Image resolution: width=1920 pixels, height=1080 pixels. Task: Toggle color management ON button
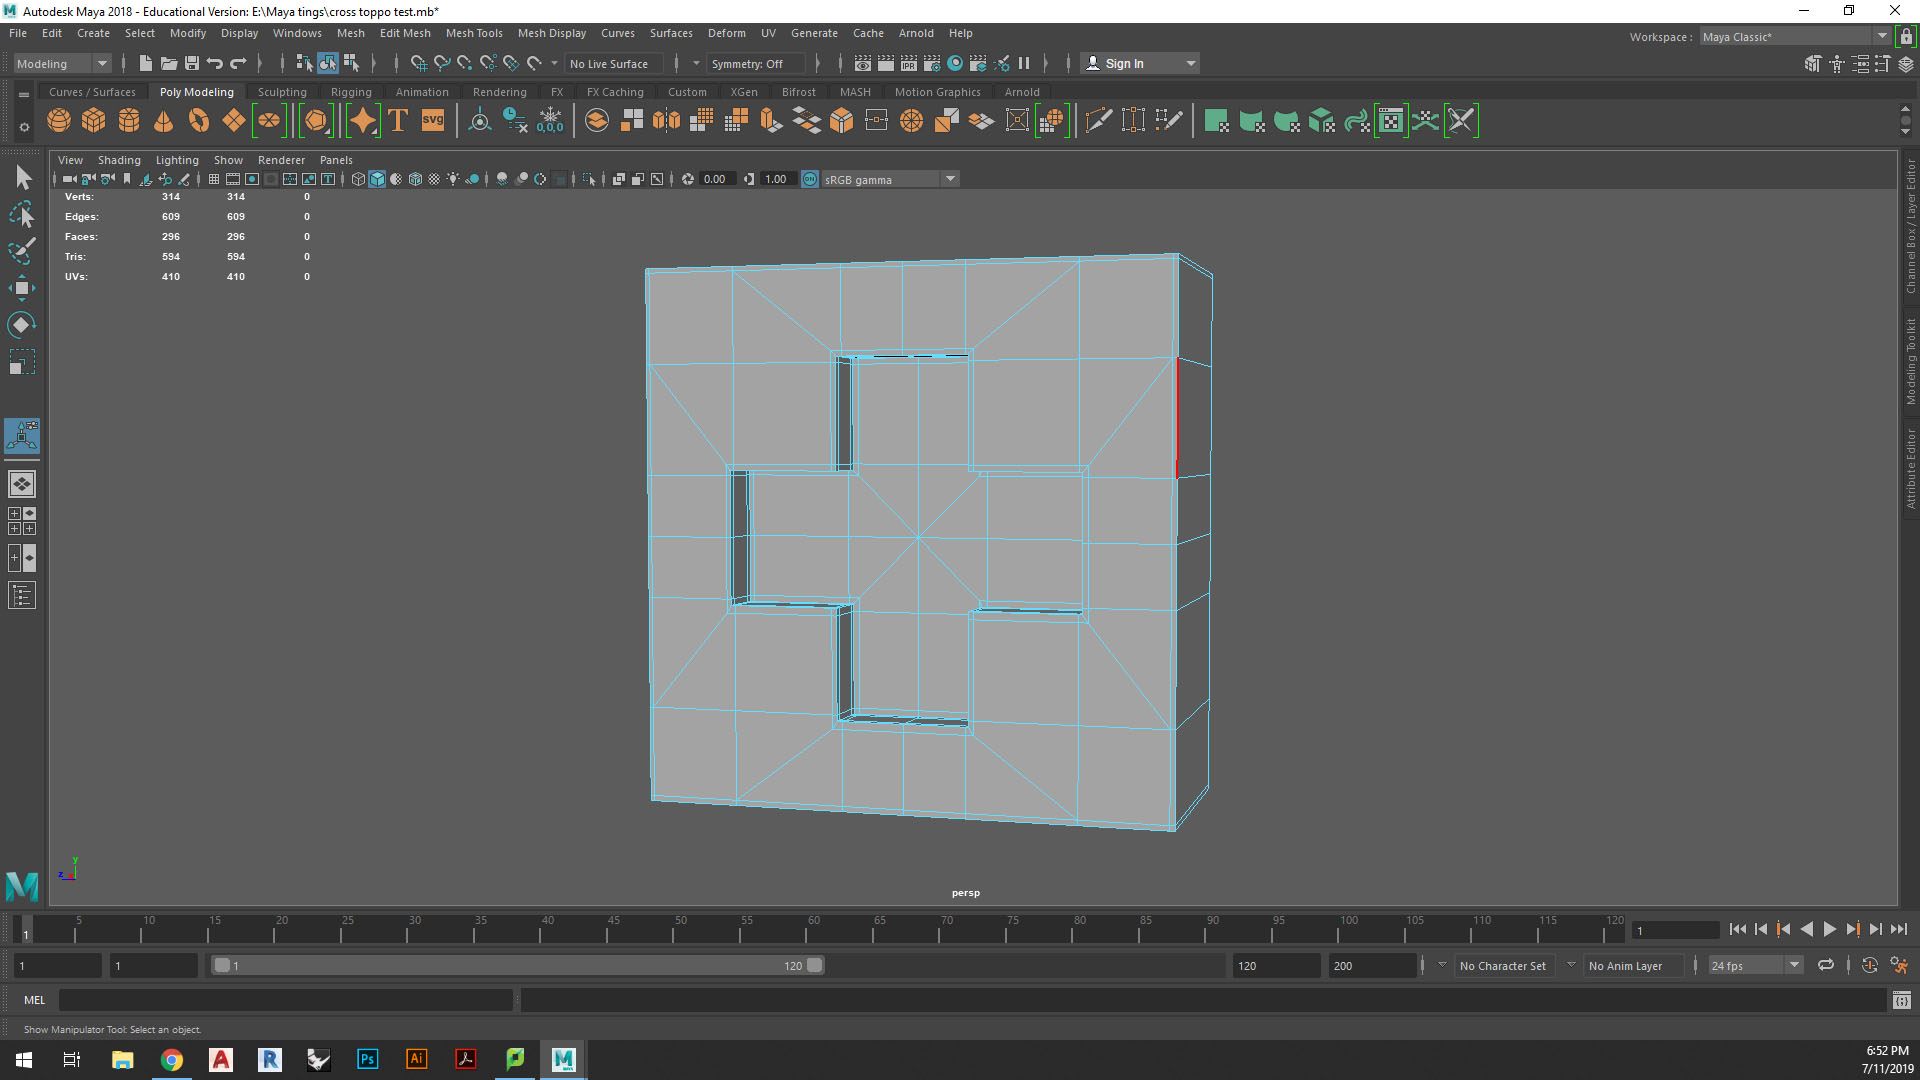[810, 179]
